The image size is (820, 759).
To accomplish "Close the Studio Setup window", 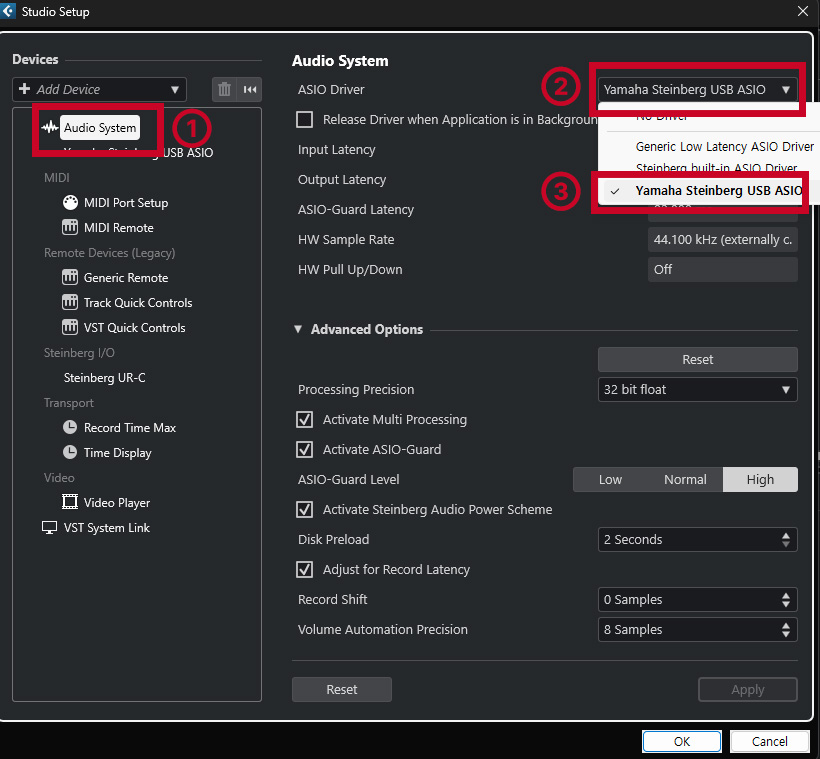I will click(803, 11).
